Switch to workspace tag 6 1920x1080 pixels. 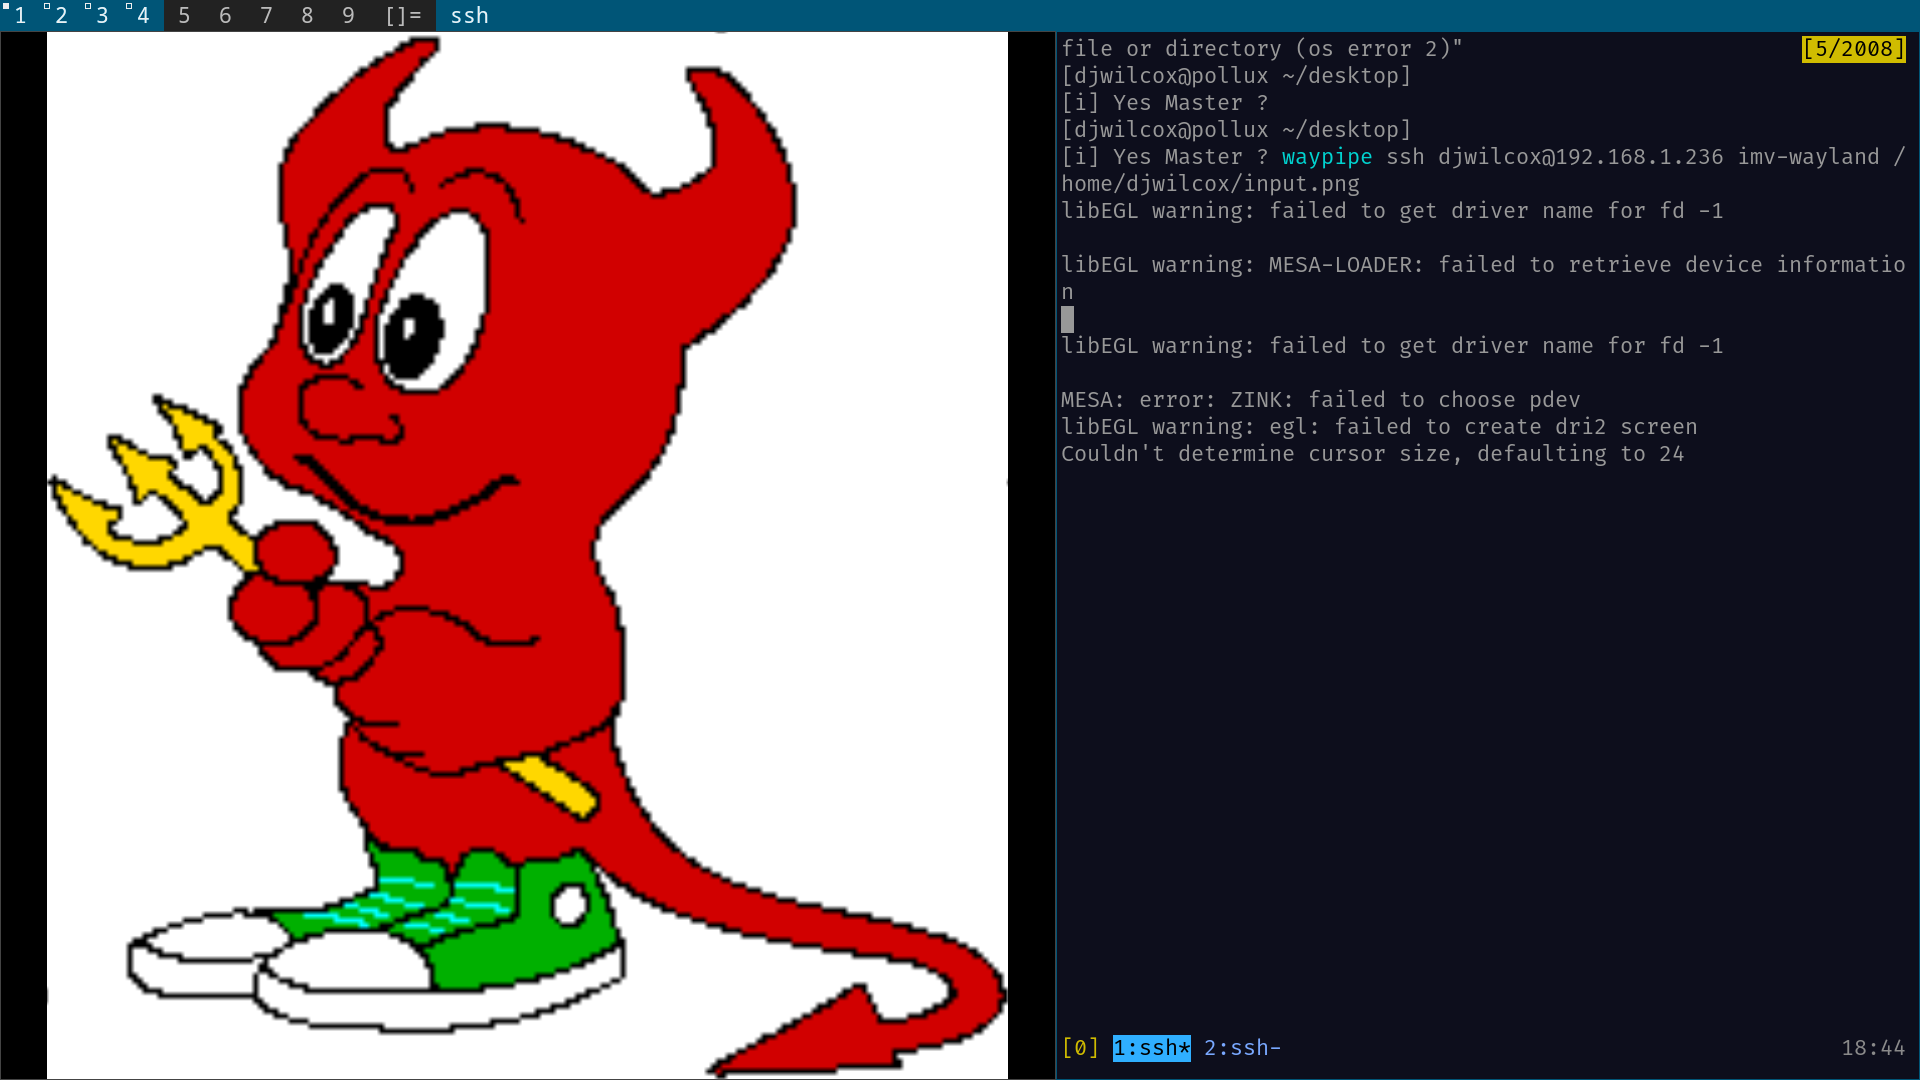225,16
